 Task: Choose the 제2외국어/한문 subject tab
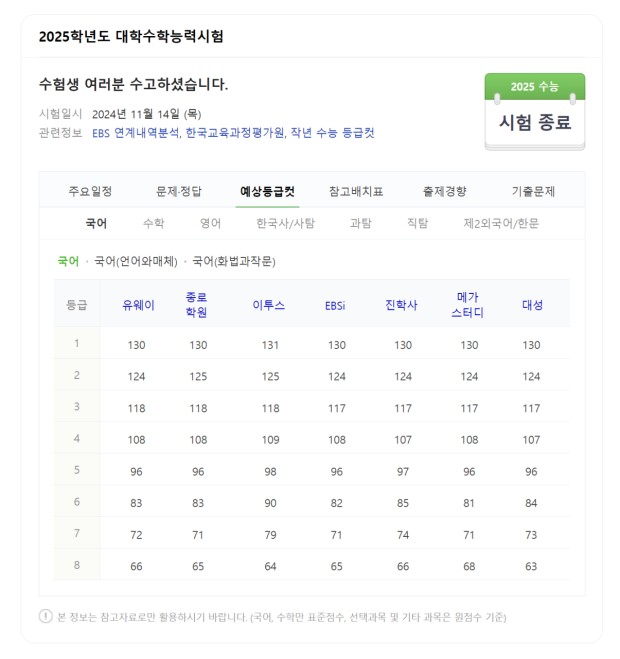501,224
